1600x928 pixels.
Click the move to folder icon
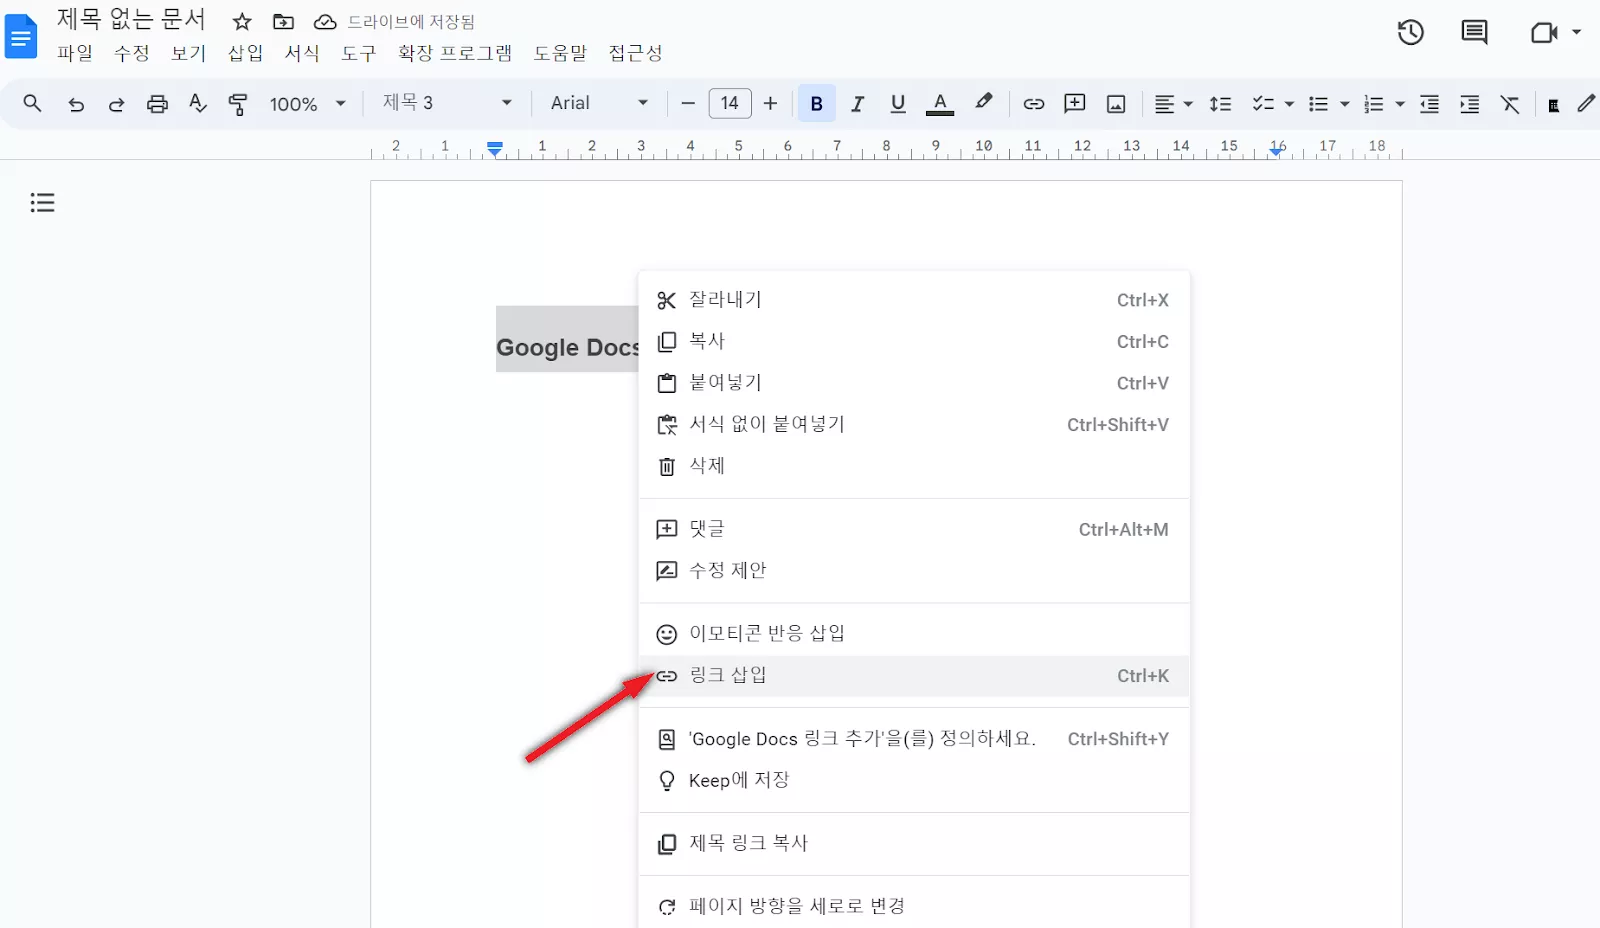click(284, 21)
